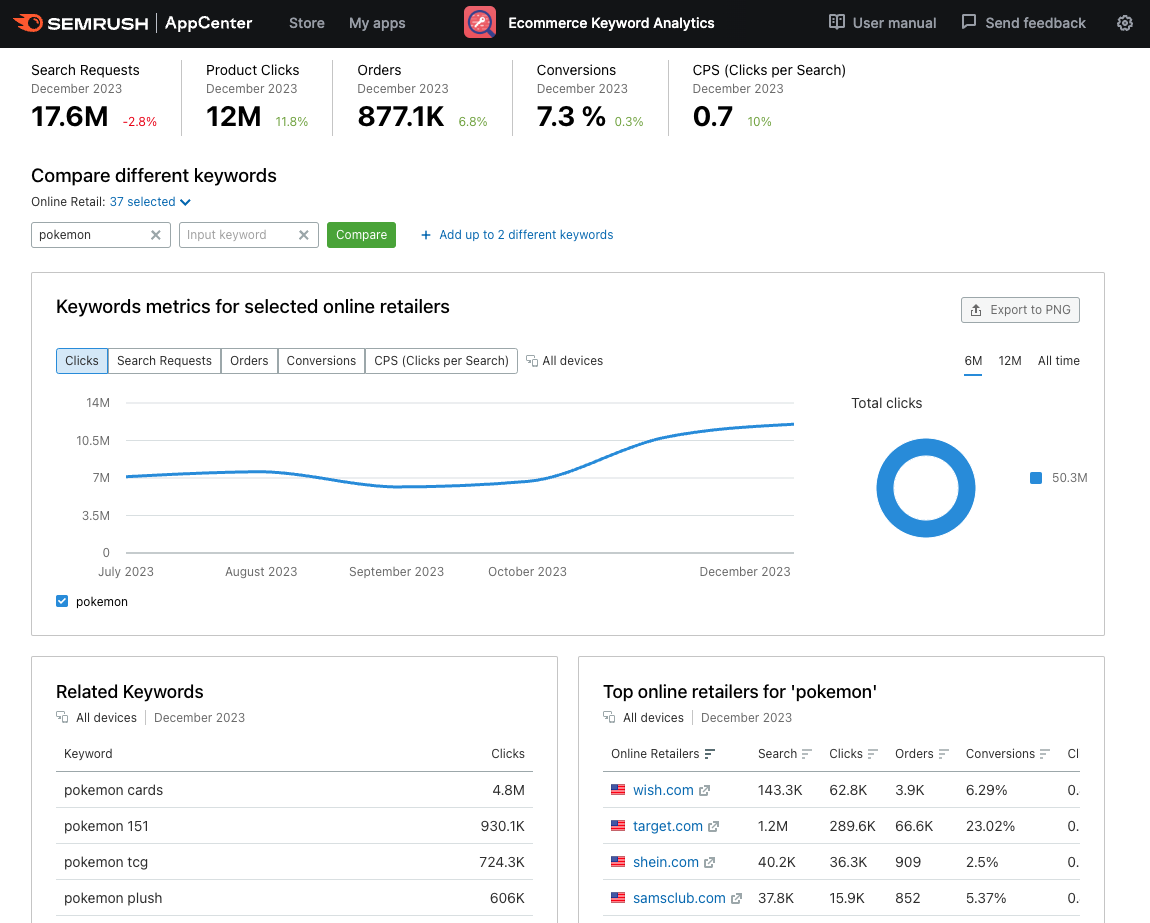Sort retailers by the Clicks column arrows
1150x923 pixels.
[x=874, y=753]
